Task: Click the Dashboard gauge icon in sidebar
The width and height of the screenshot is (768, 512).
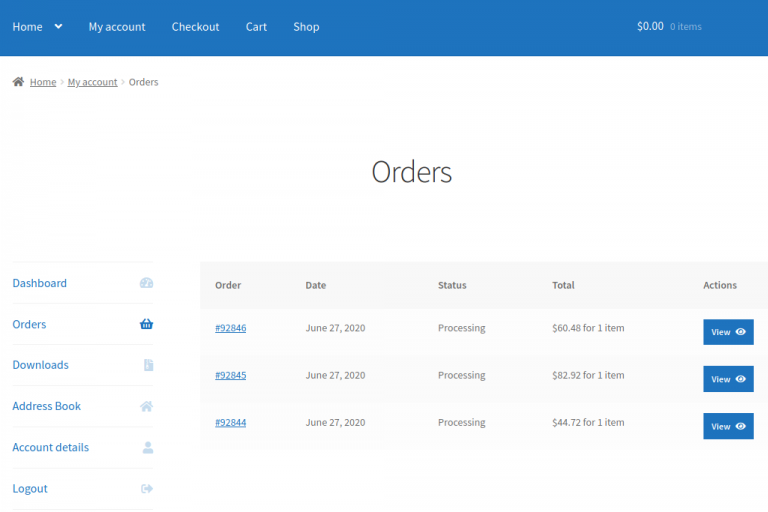Action: 146,283
